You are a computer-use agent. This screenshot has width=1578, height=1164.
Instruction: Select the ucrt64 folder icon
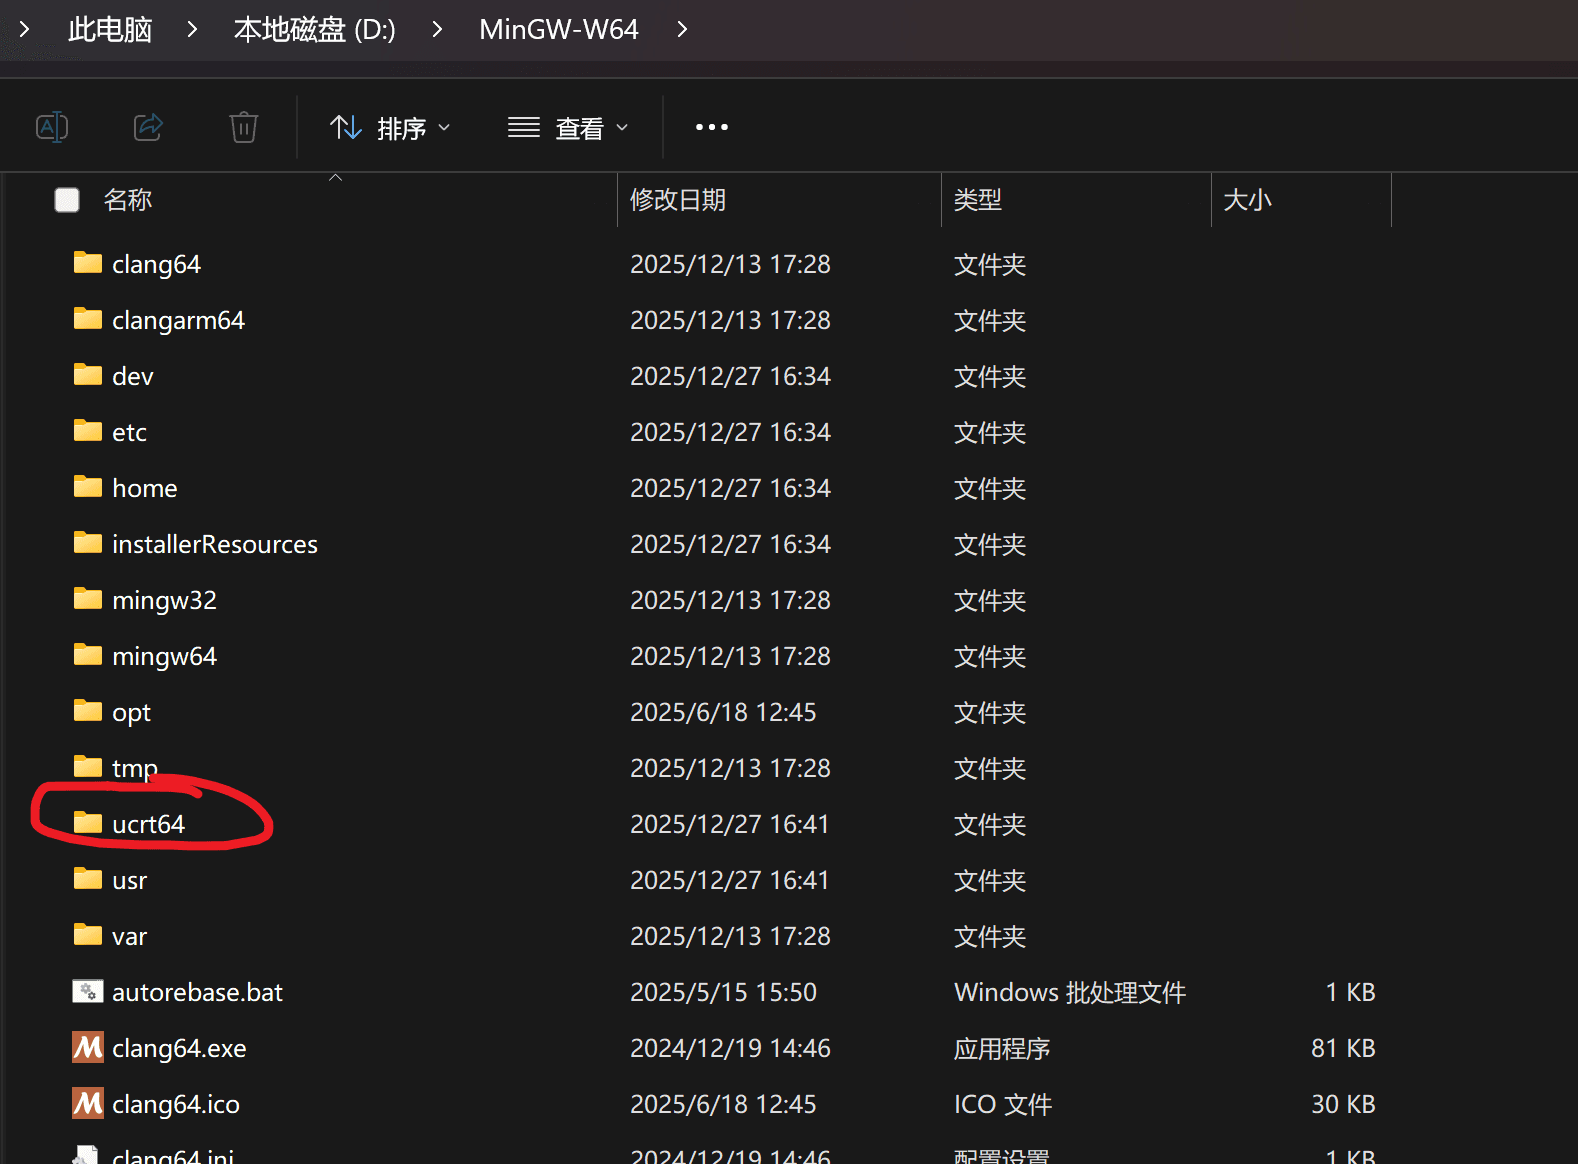click(x=88, y=823)
